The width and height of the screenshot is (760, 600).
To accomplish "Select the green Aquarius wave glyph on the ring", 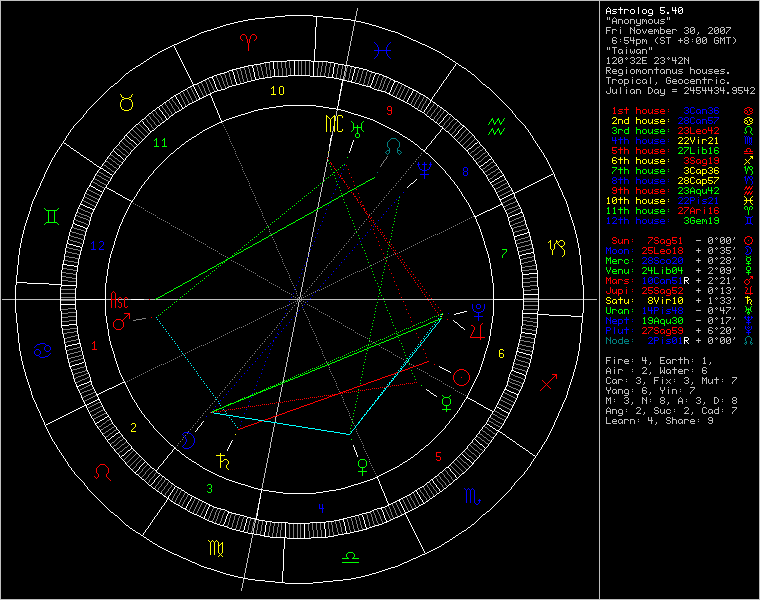I will point(496,126).
